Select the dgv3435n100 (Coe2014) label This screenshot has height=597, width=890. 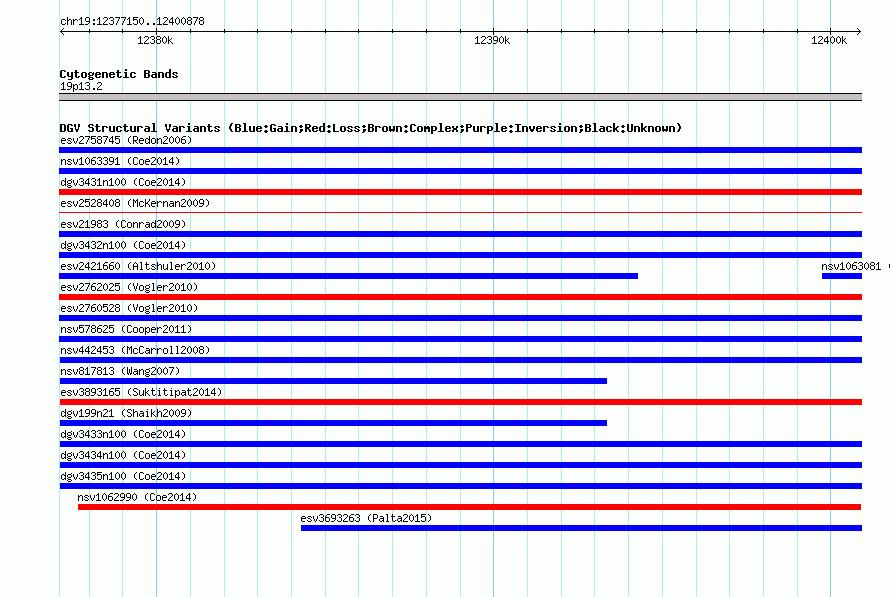[x=123, y=476]
